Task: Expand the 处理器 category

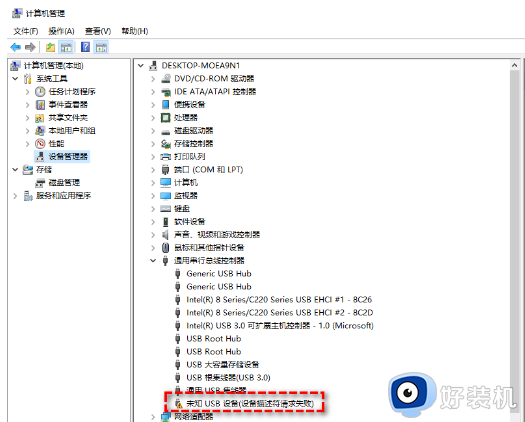Action: pyautogui.click(x=153, y=118)
